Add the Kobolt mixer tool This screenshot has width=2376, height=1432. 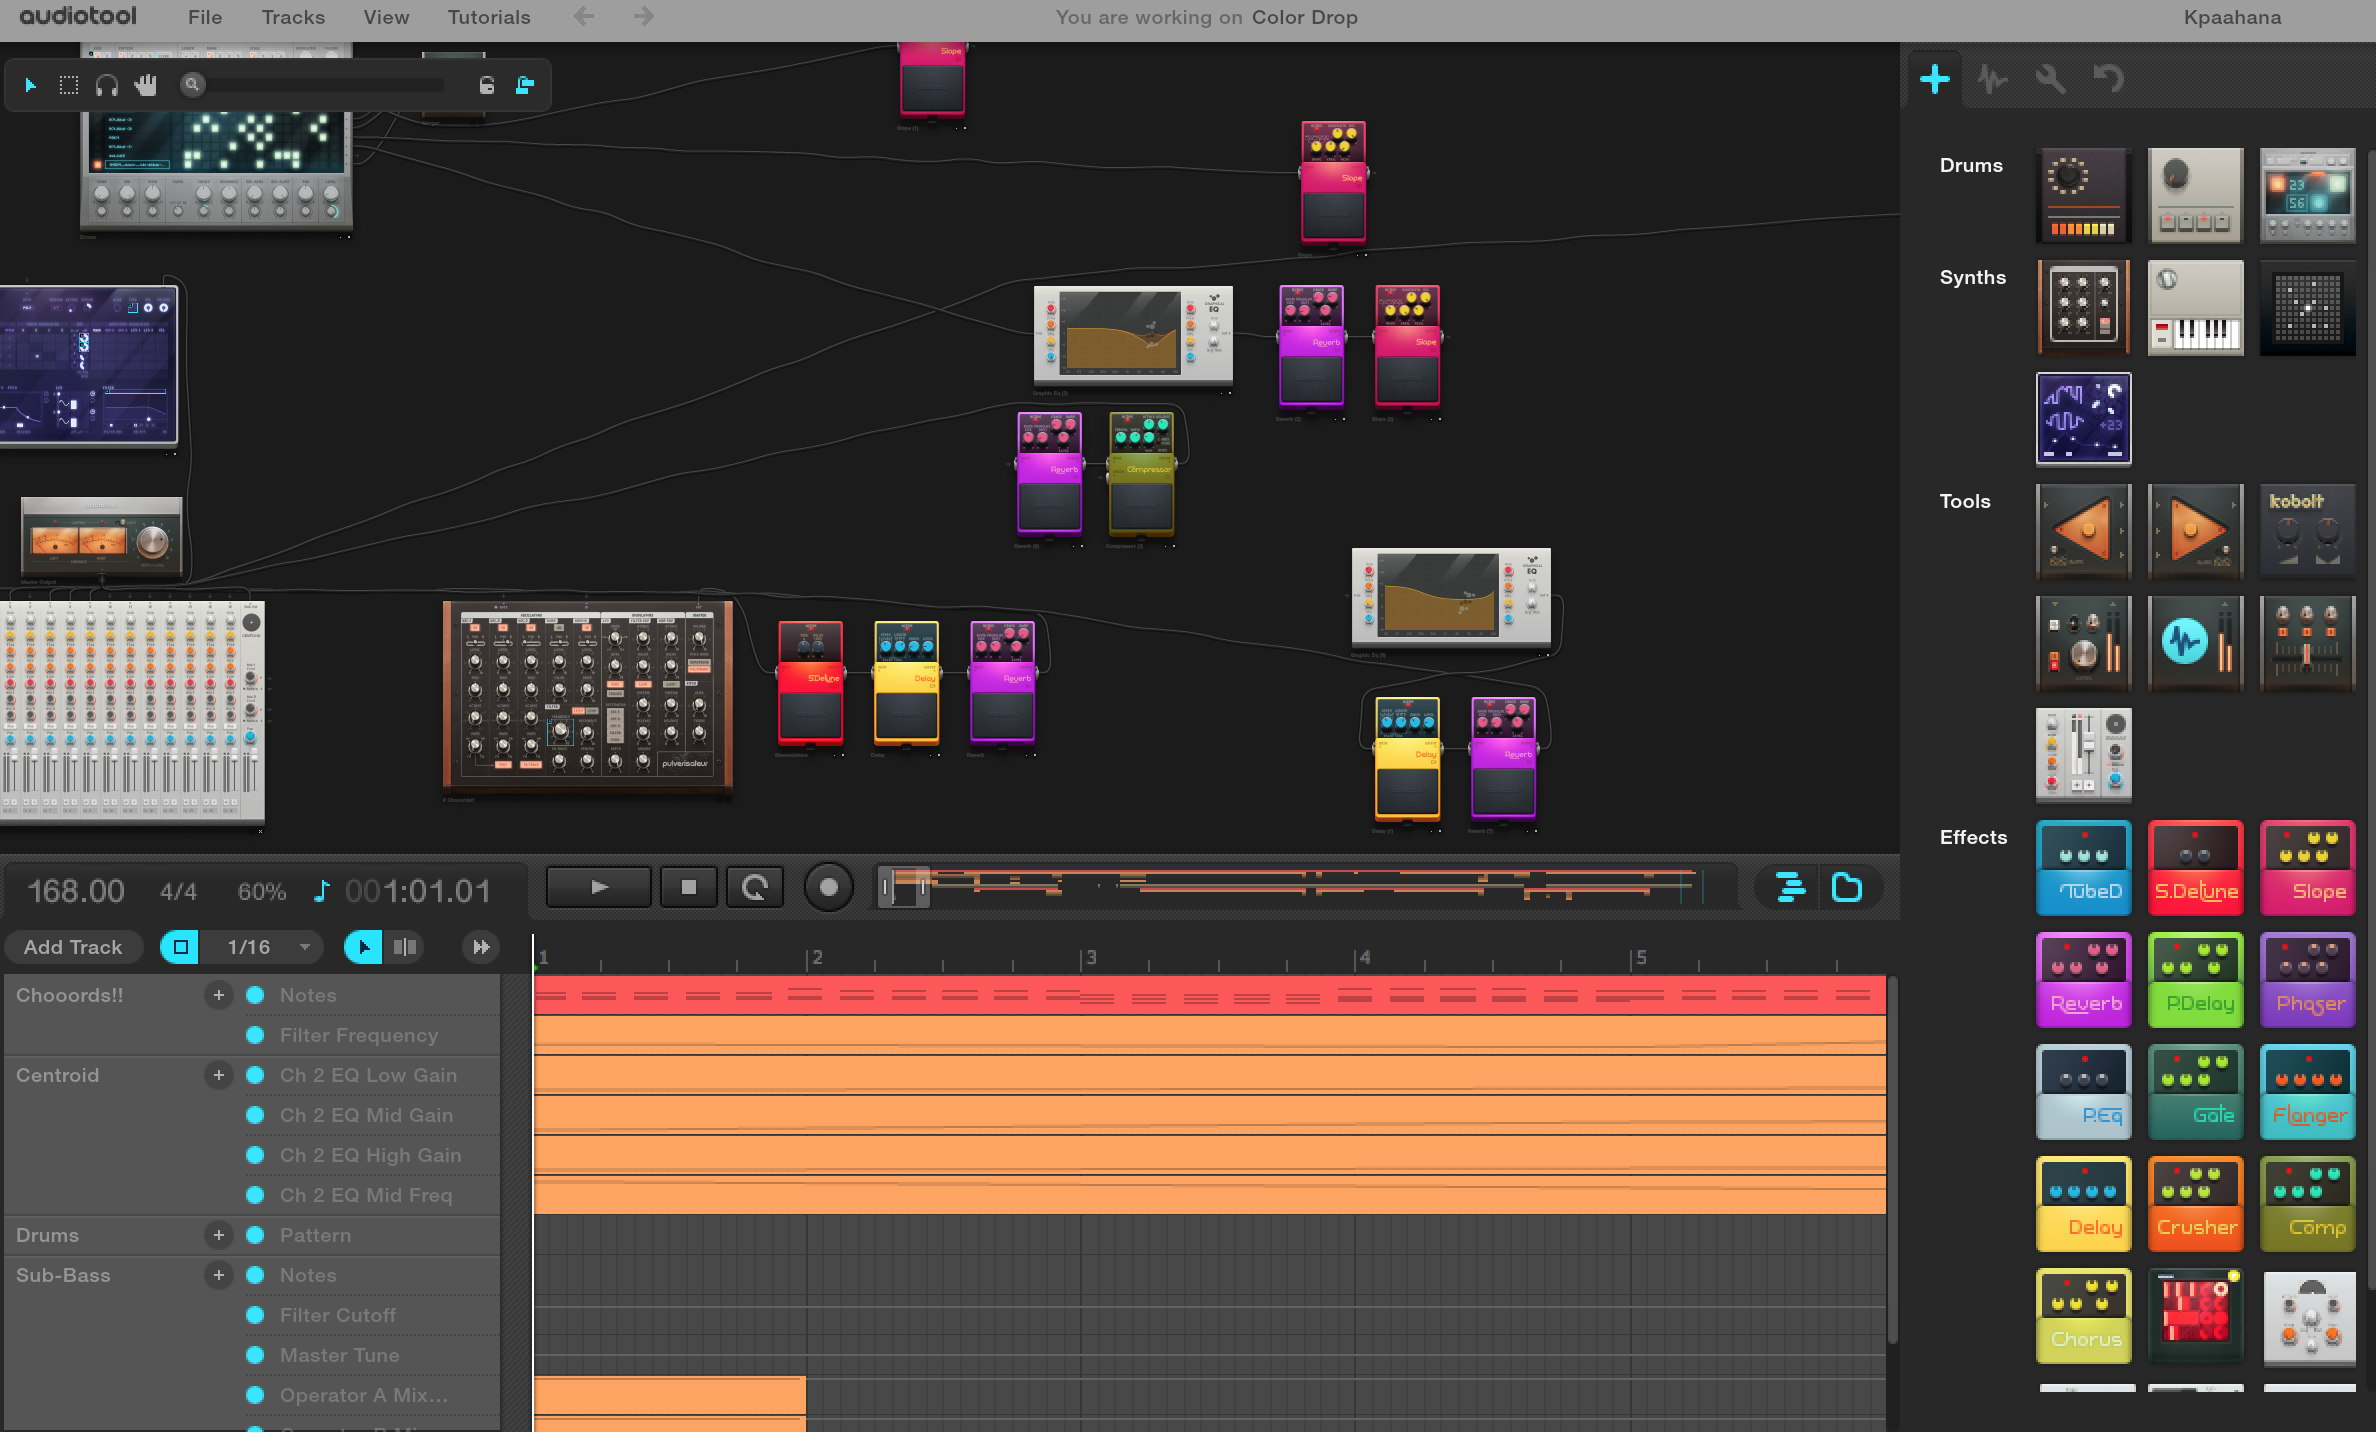[x=2308, y=532]
